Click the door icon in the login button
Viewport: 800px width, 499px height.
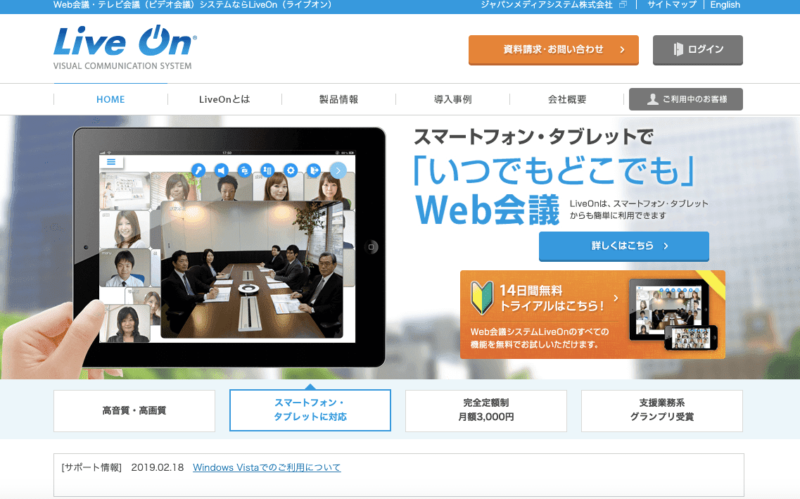click(x=678, y=49)
